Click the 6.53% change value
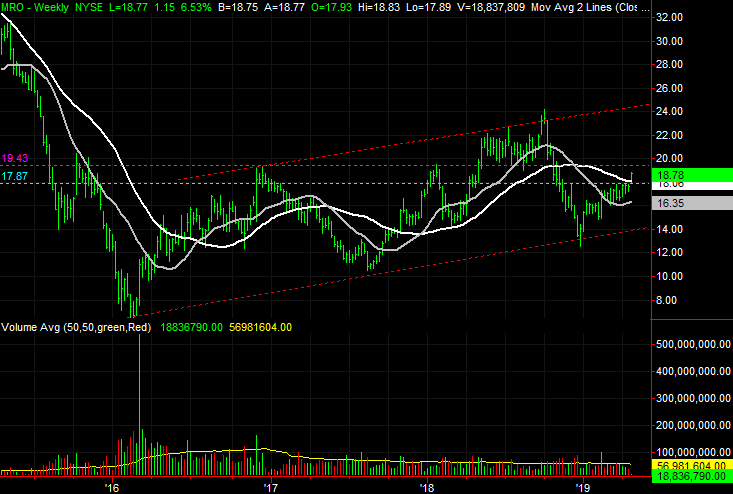 (x=195, y=7)
